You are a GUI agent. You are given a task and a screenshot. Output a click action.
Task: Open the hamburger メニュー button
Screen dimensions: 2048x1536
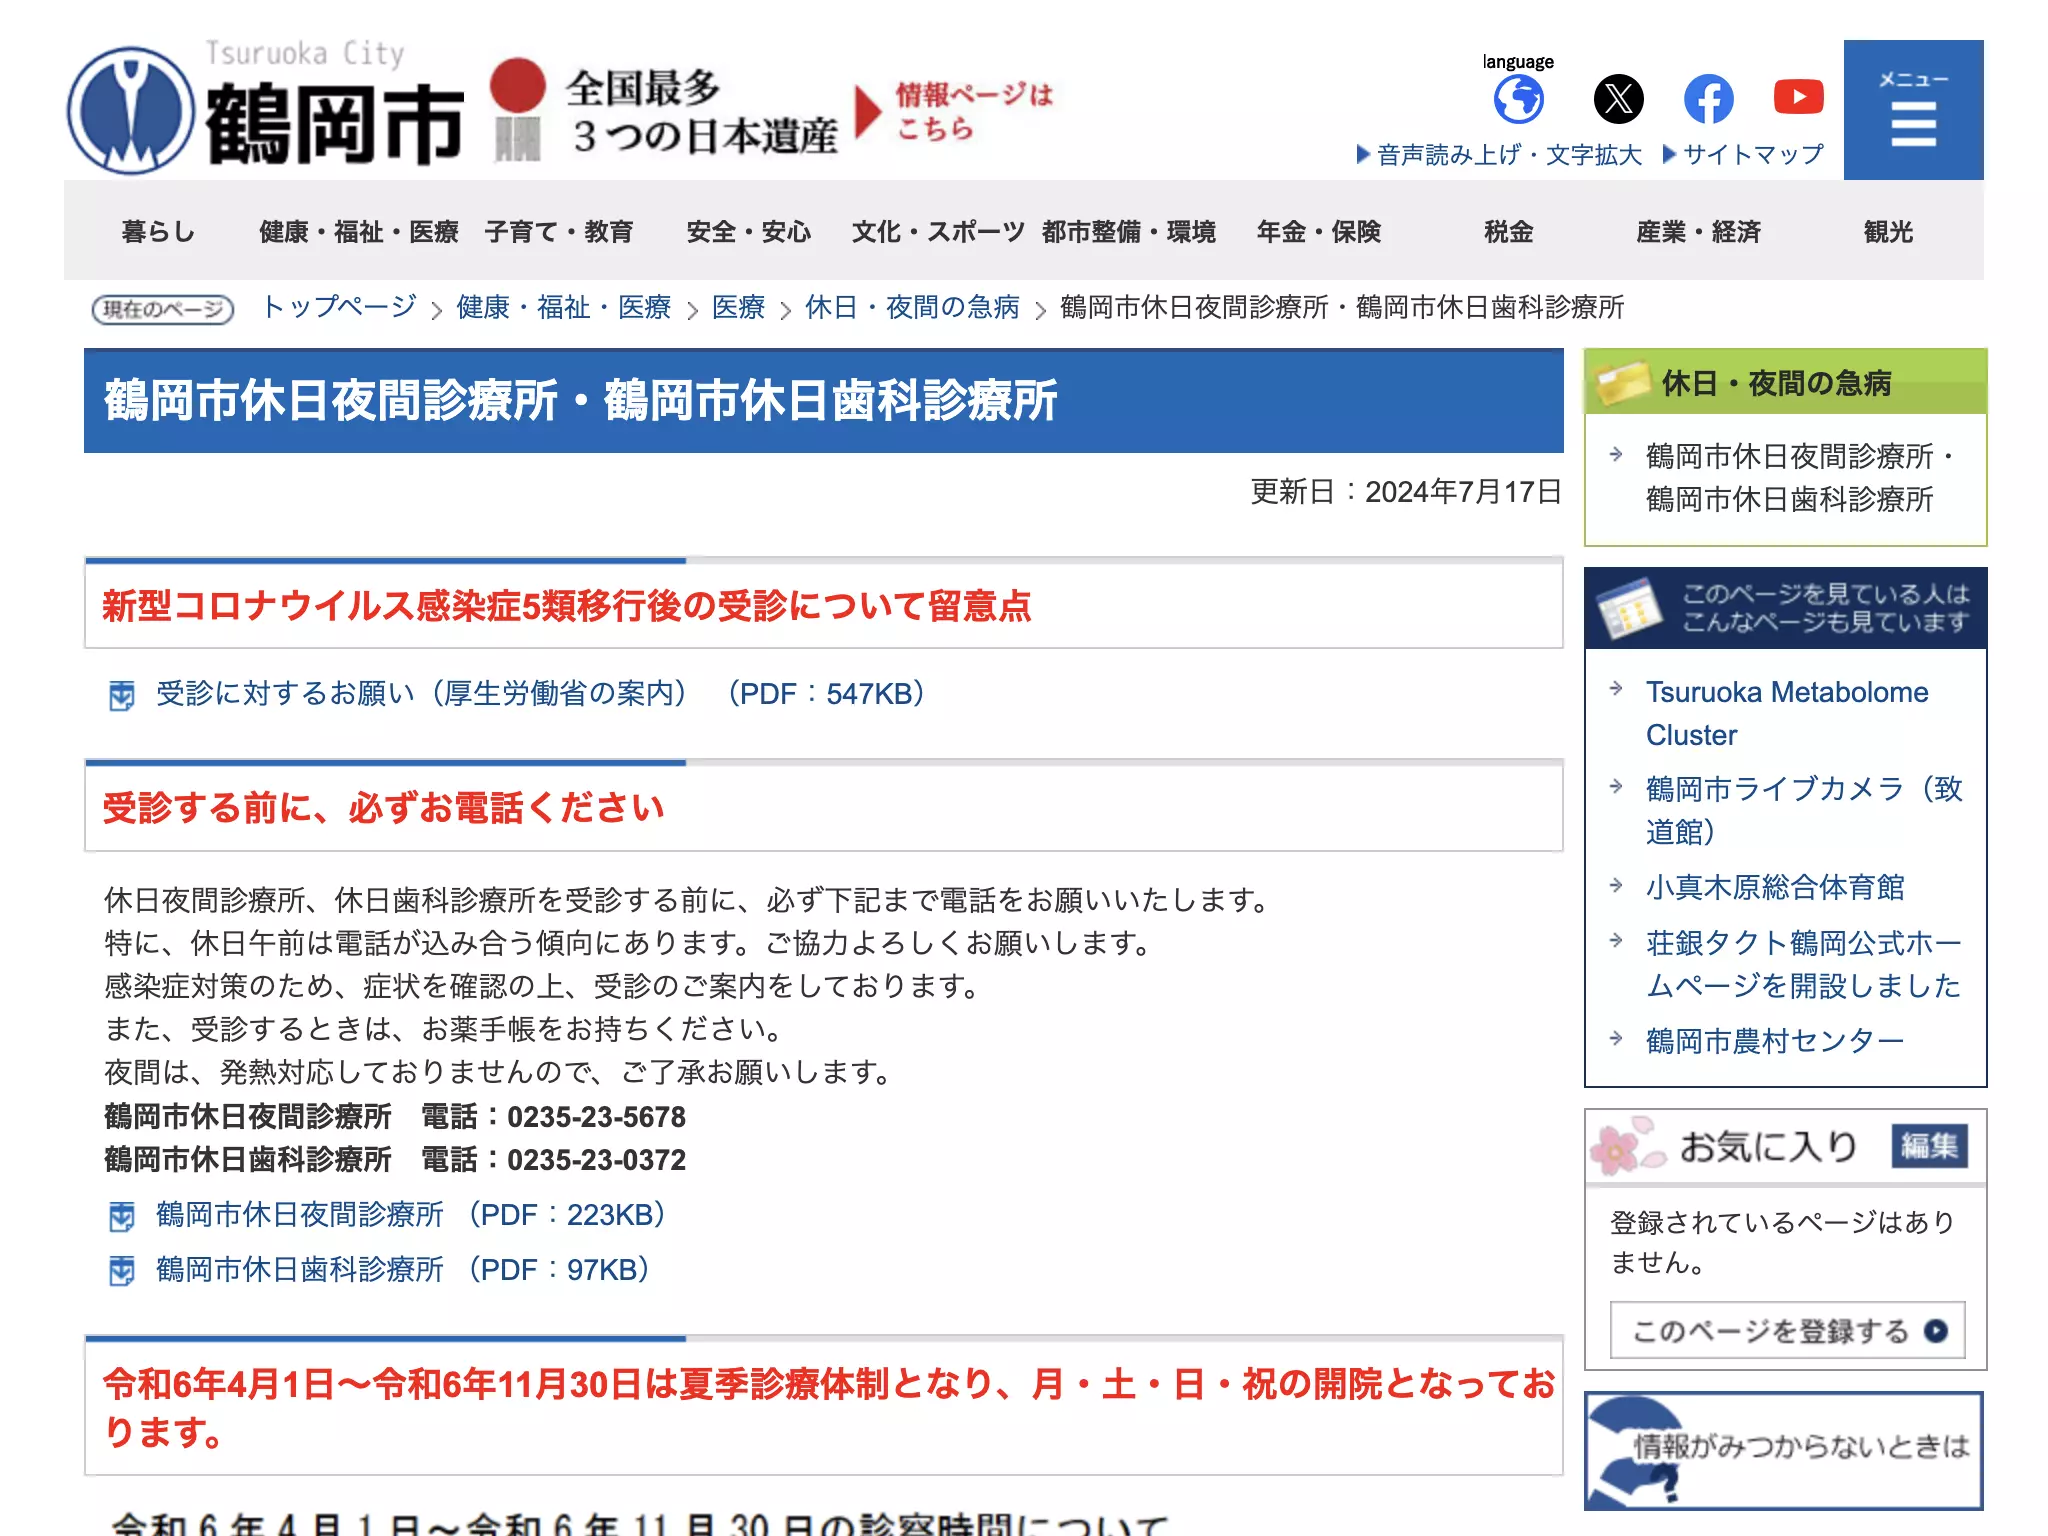(1913, 110)
